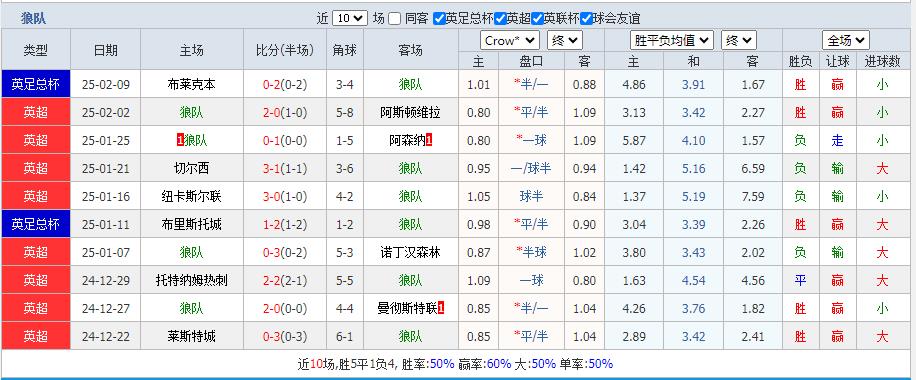Click the red card icon beside 曼彻斯特联
The width and height of the screenshot is (916, 380).
(441, 308)
